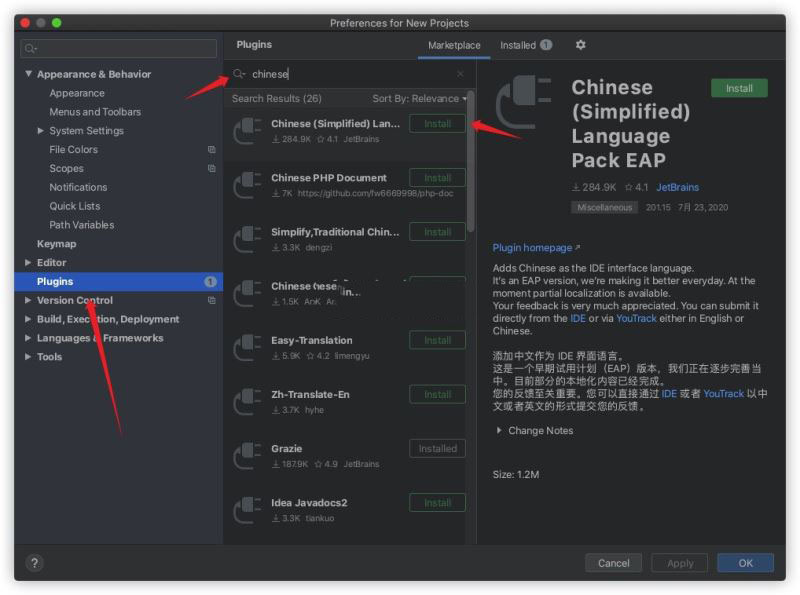Screen dimensions: 800x595
Task: Focus the plugin search field containing 'chinese'
Action: 349,74
